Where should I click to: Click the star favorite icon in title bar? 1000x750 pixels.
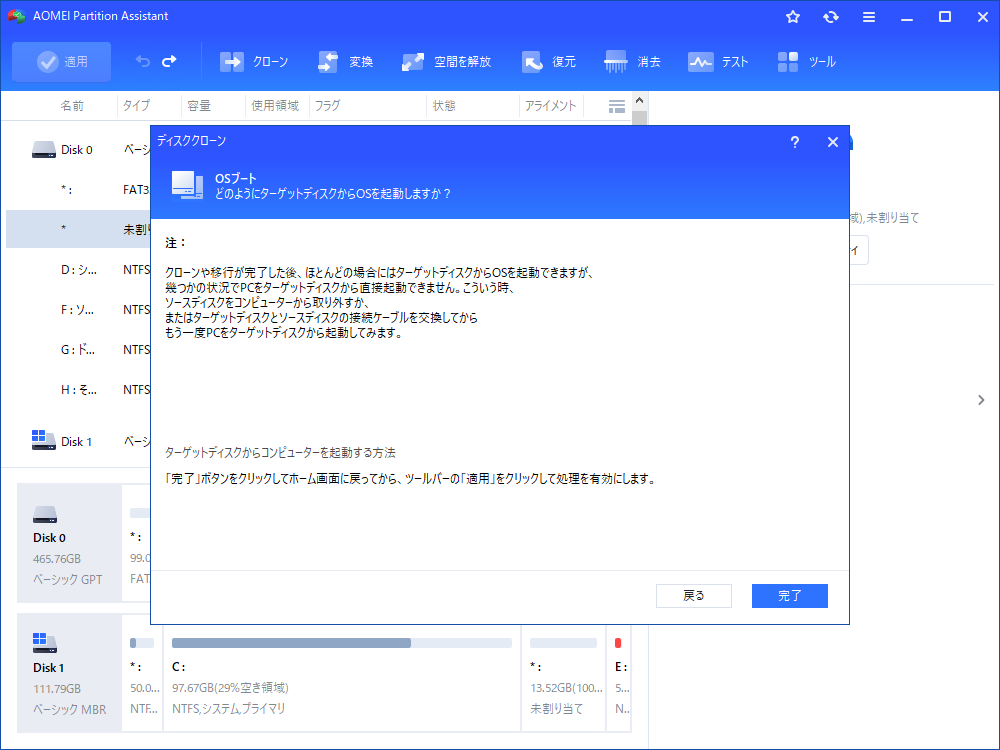click(793, 17)
